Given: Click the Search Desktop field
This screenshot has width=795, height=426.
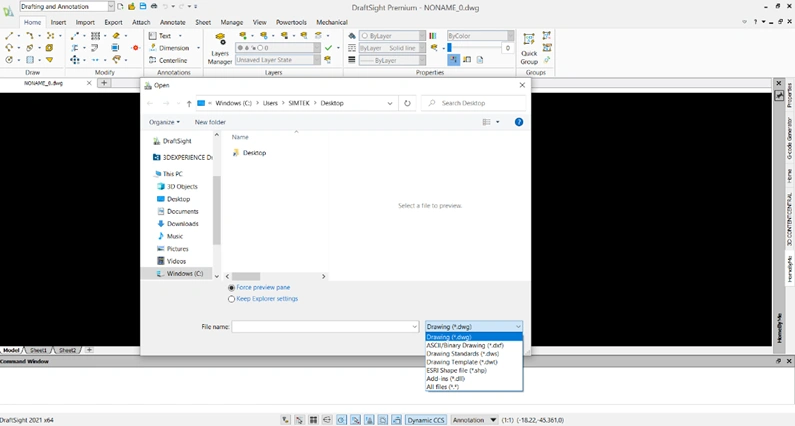Looking at the screenshot, I should [473, 103].
